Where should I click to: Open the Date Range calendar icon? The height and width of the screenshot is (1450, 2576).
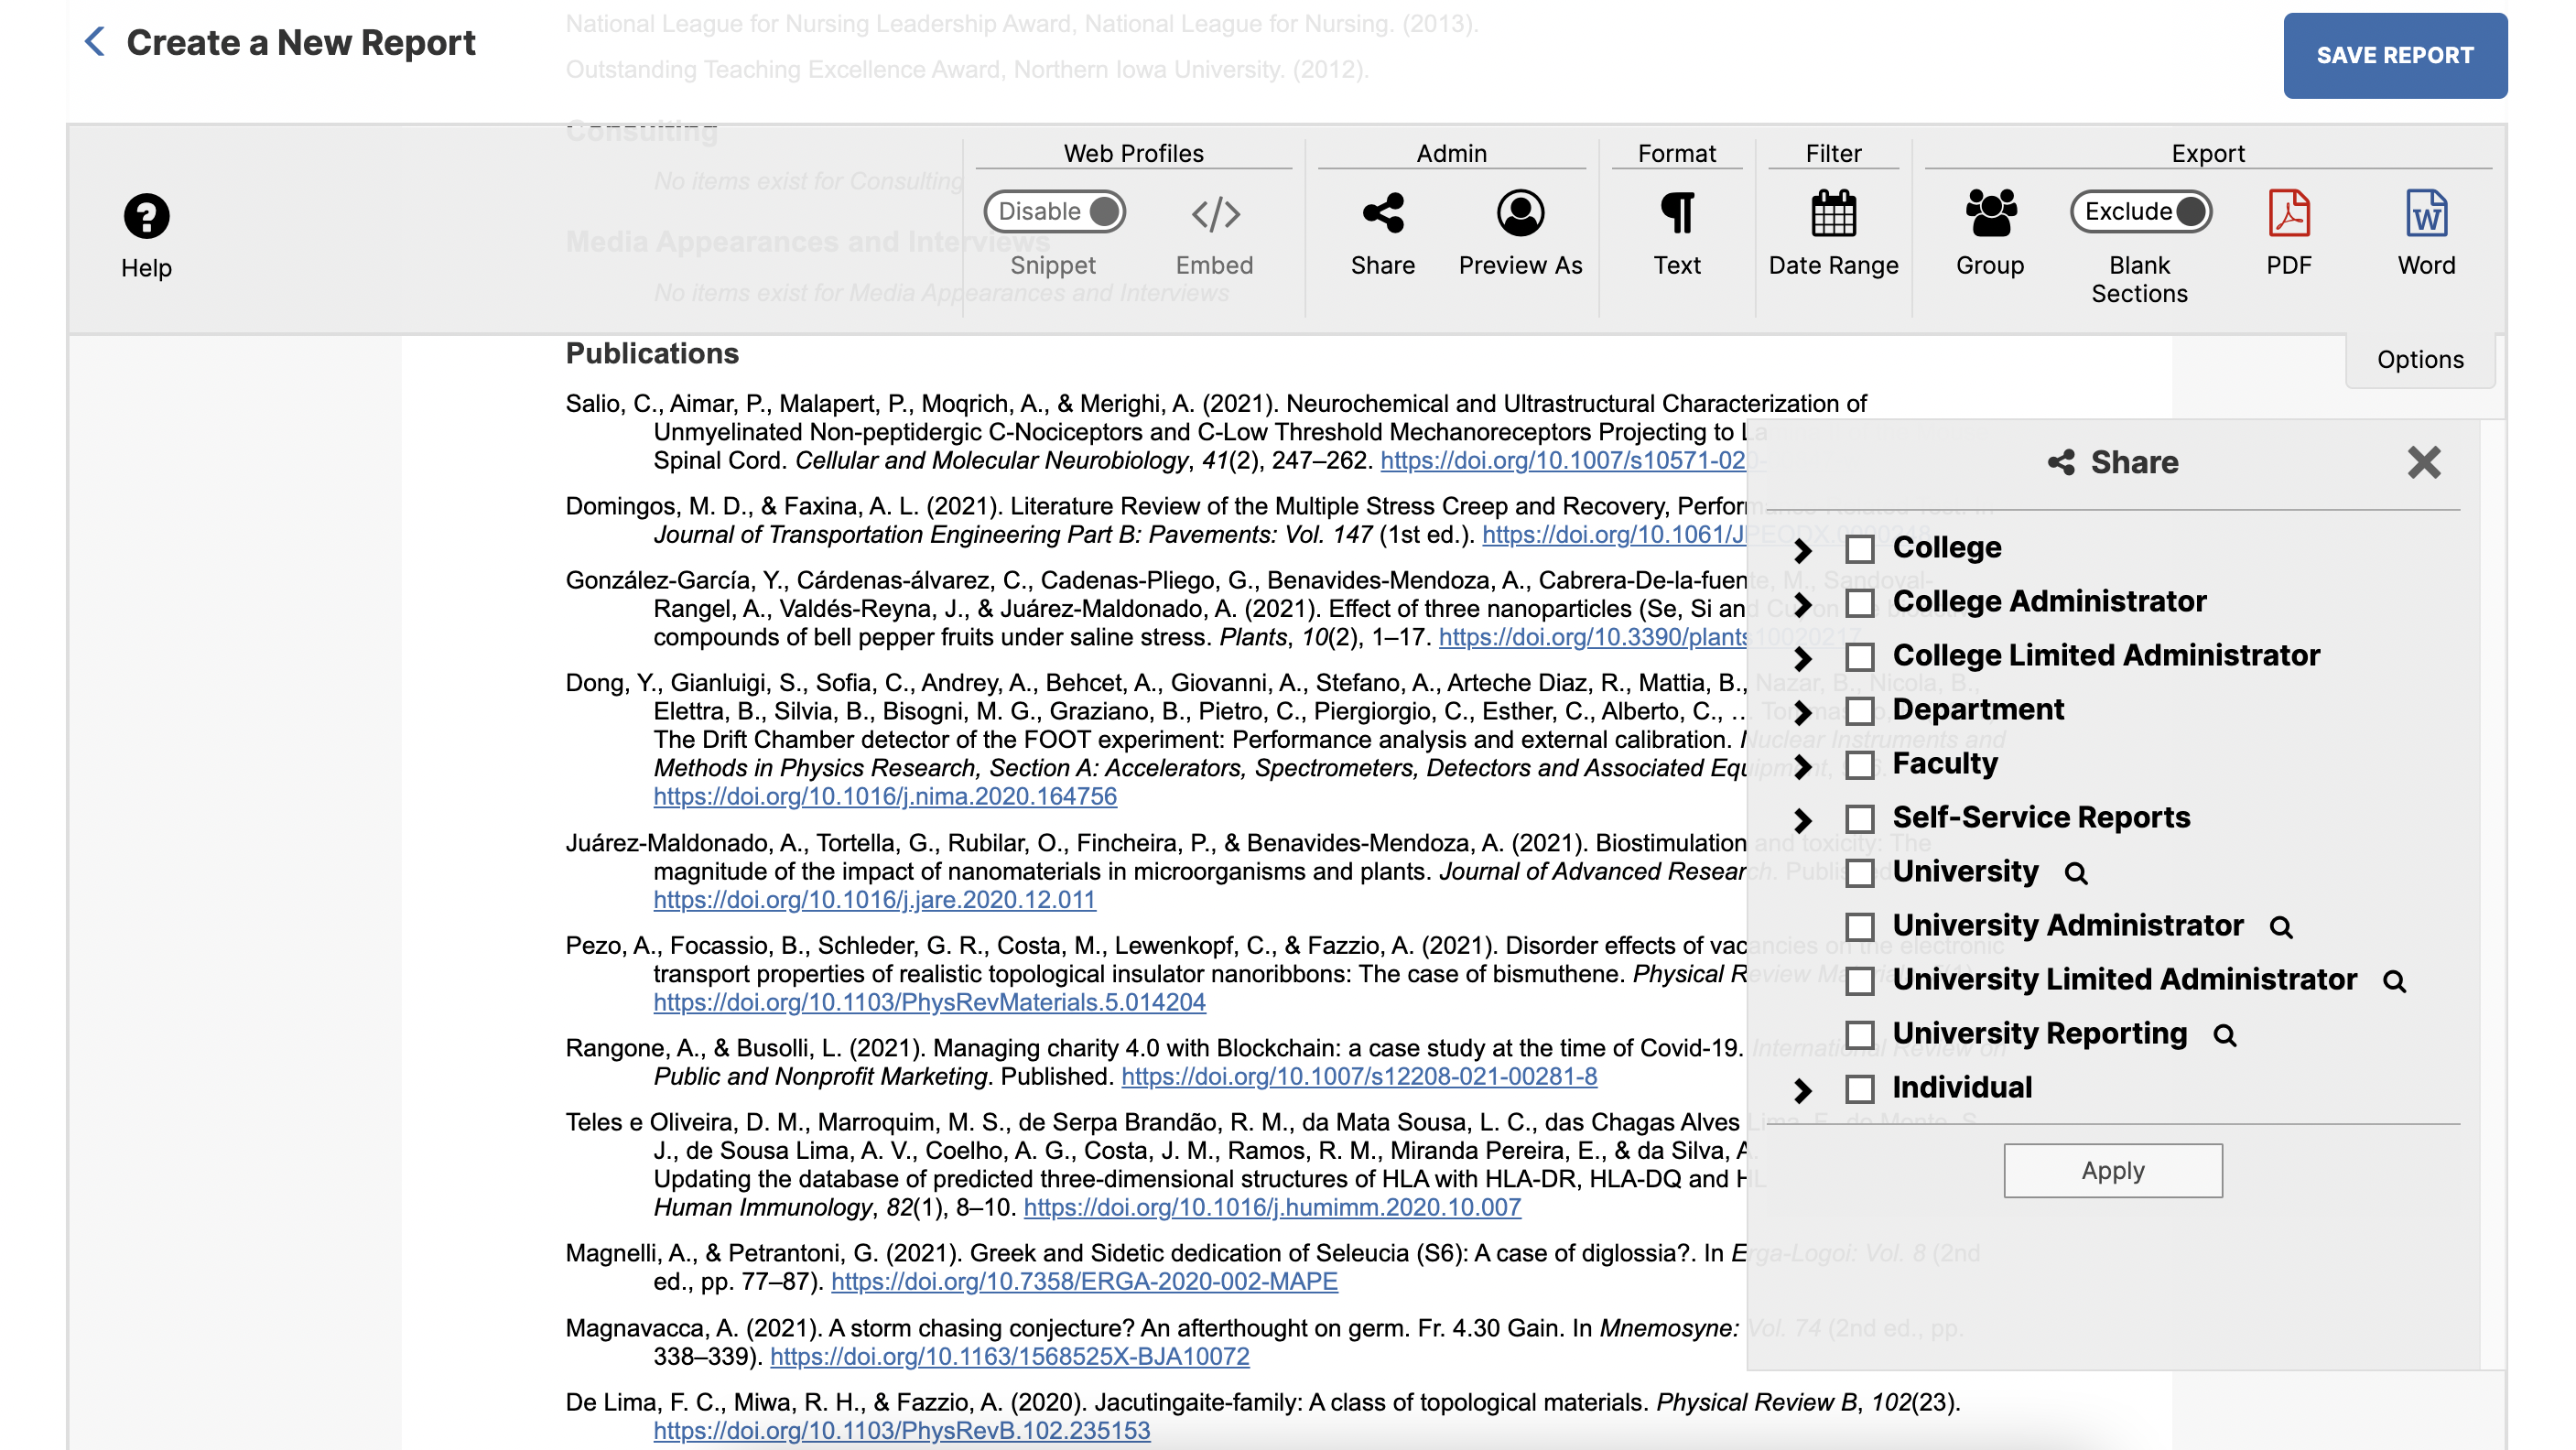coord(1833,213)
